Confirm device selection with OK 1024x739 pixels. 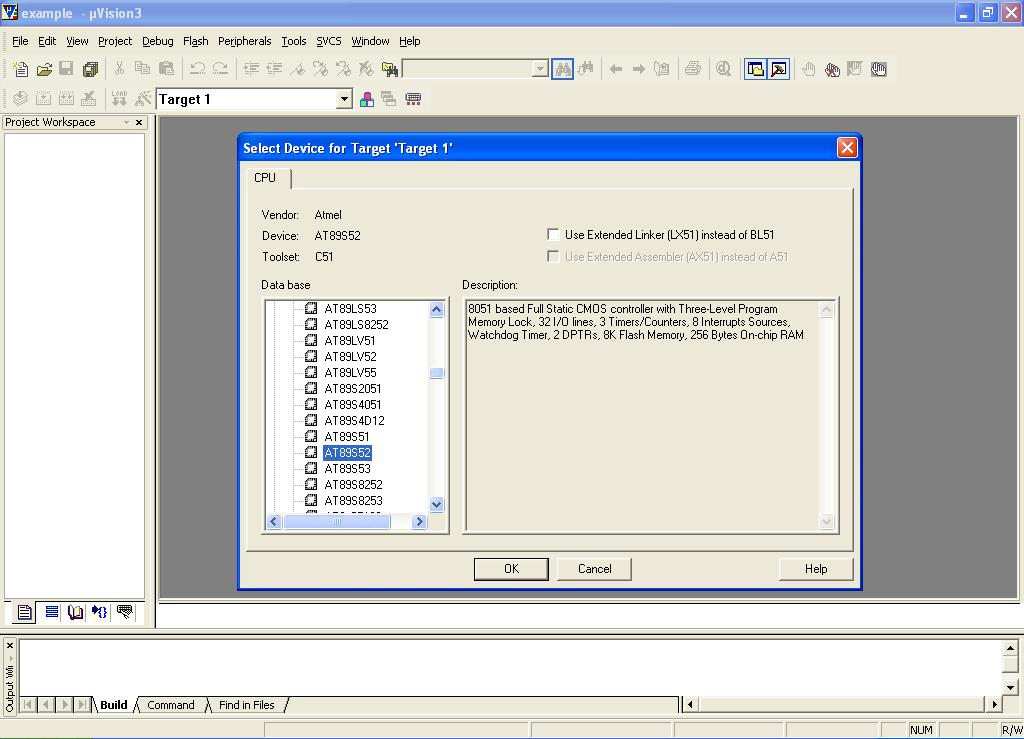click(x=511, y=569)
